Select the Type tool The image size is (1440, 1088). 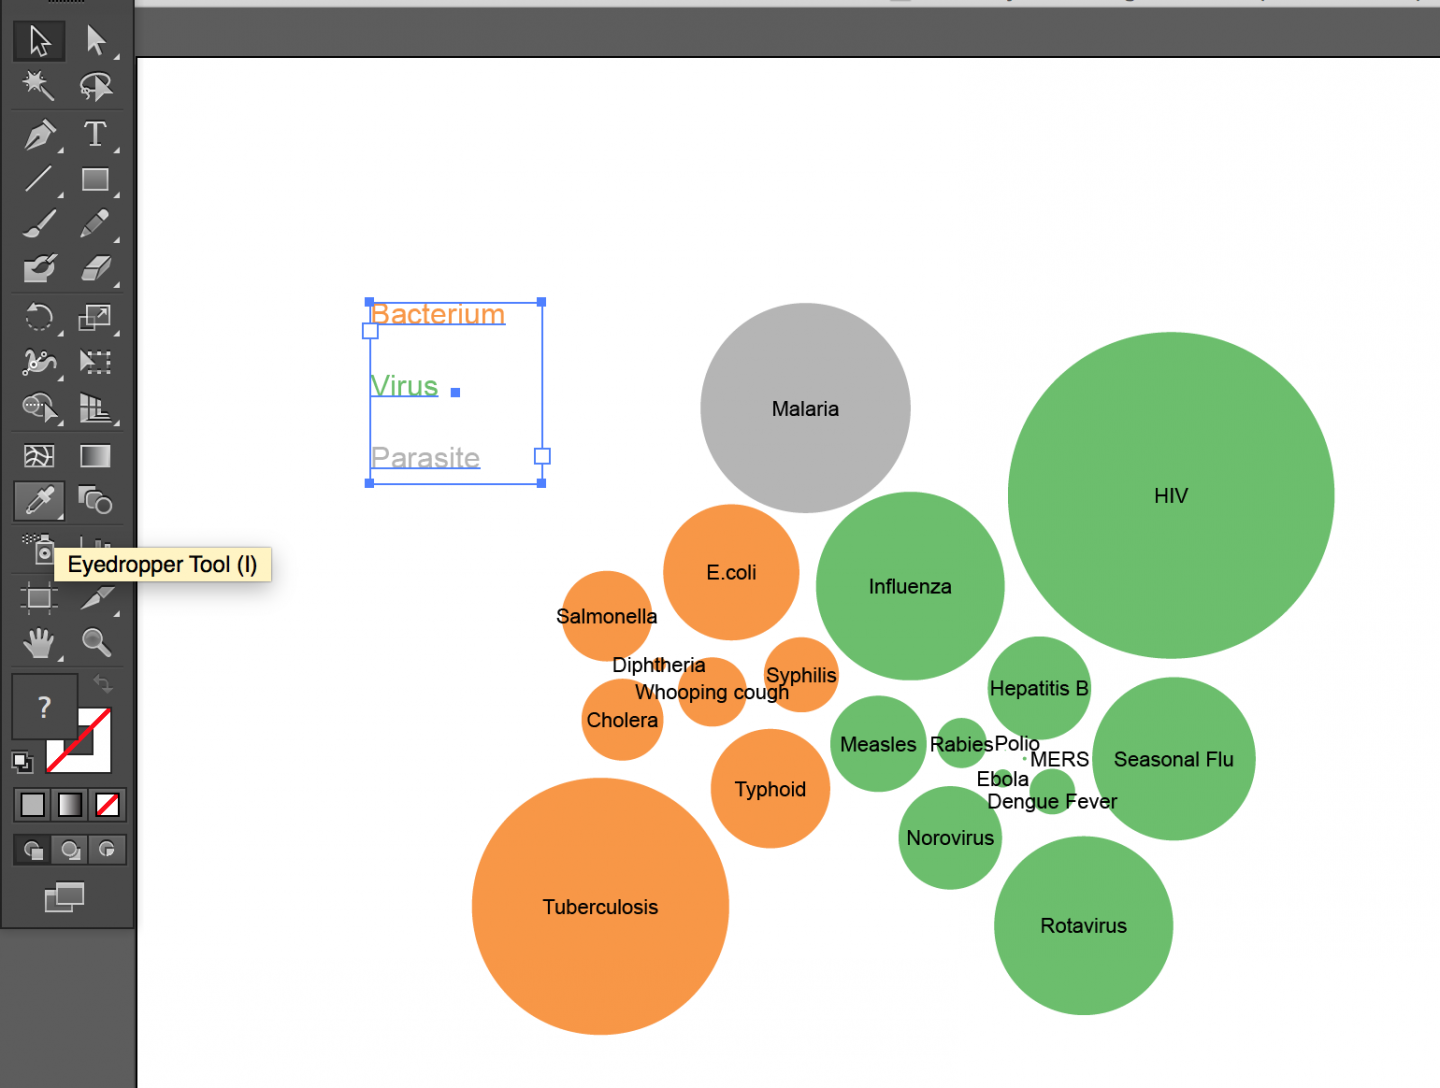pos(97,135)
